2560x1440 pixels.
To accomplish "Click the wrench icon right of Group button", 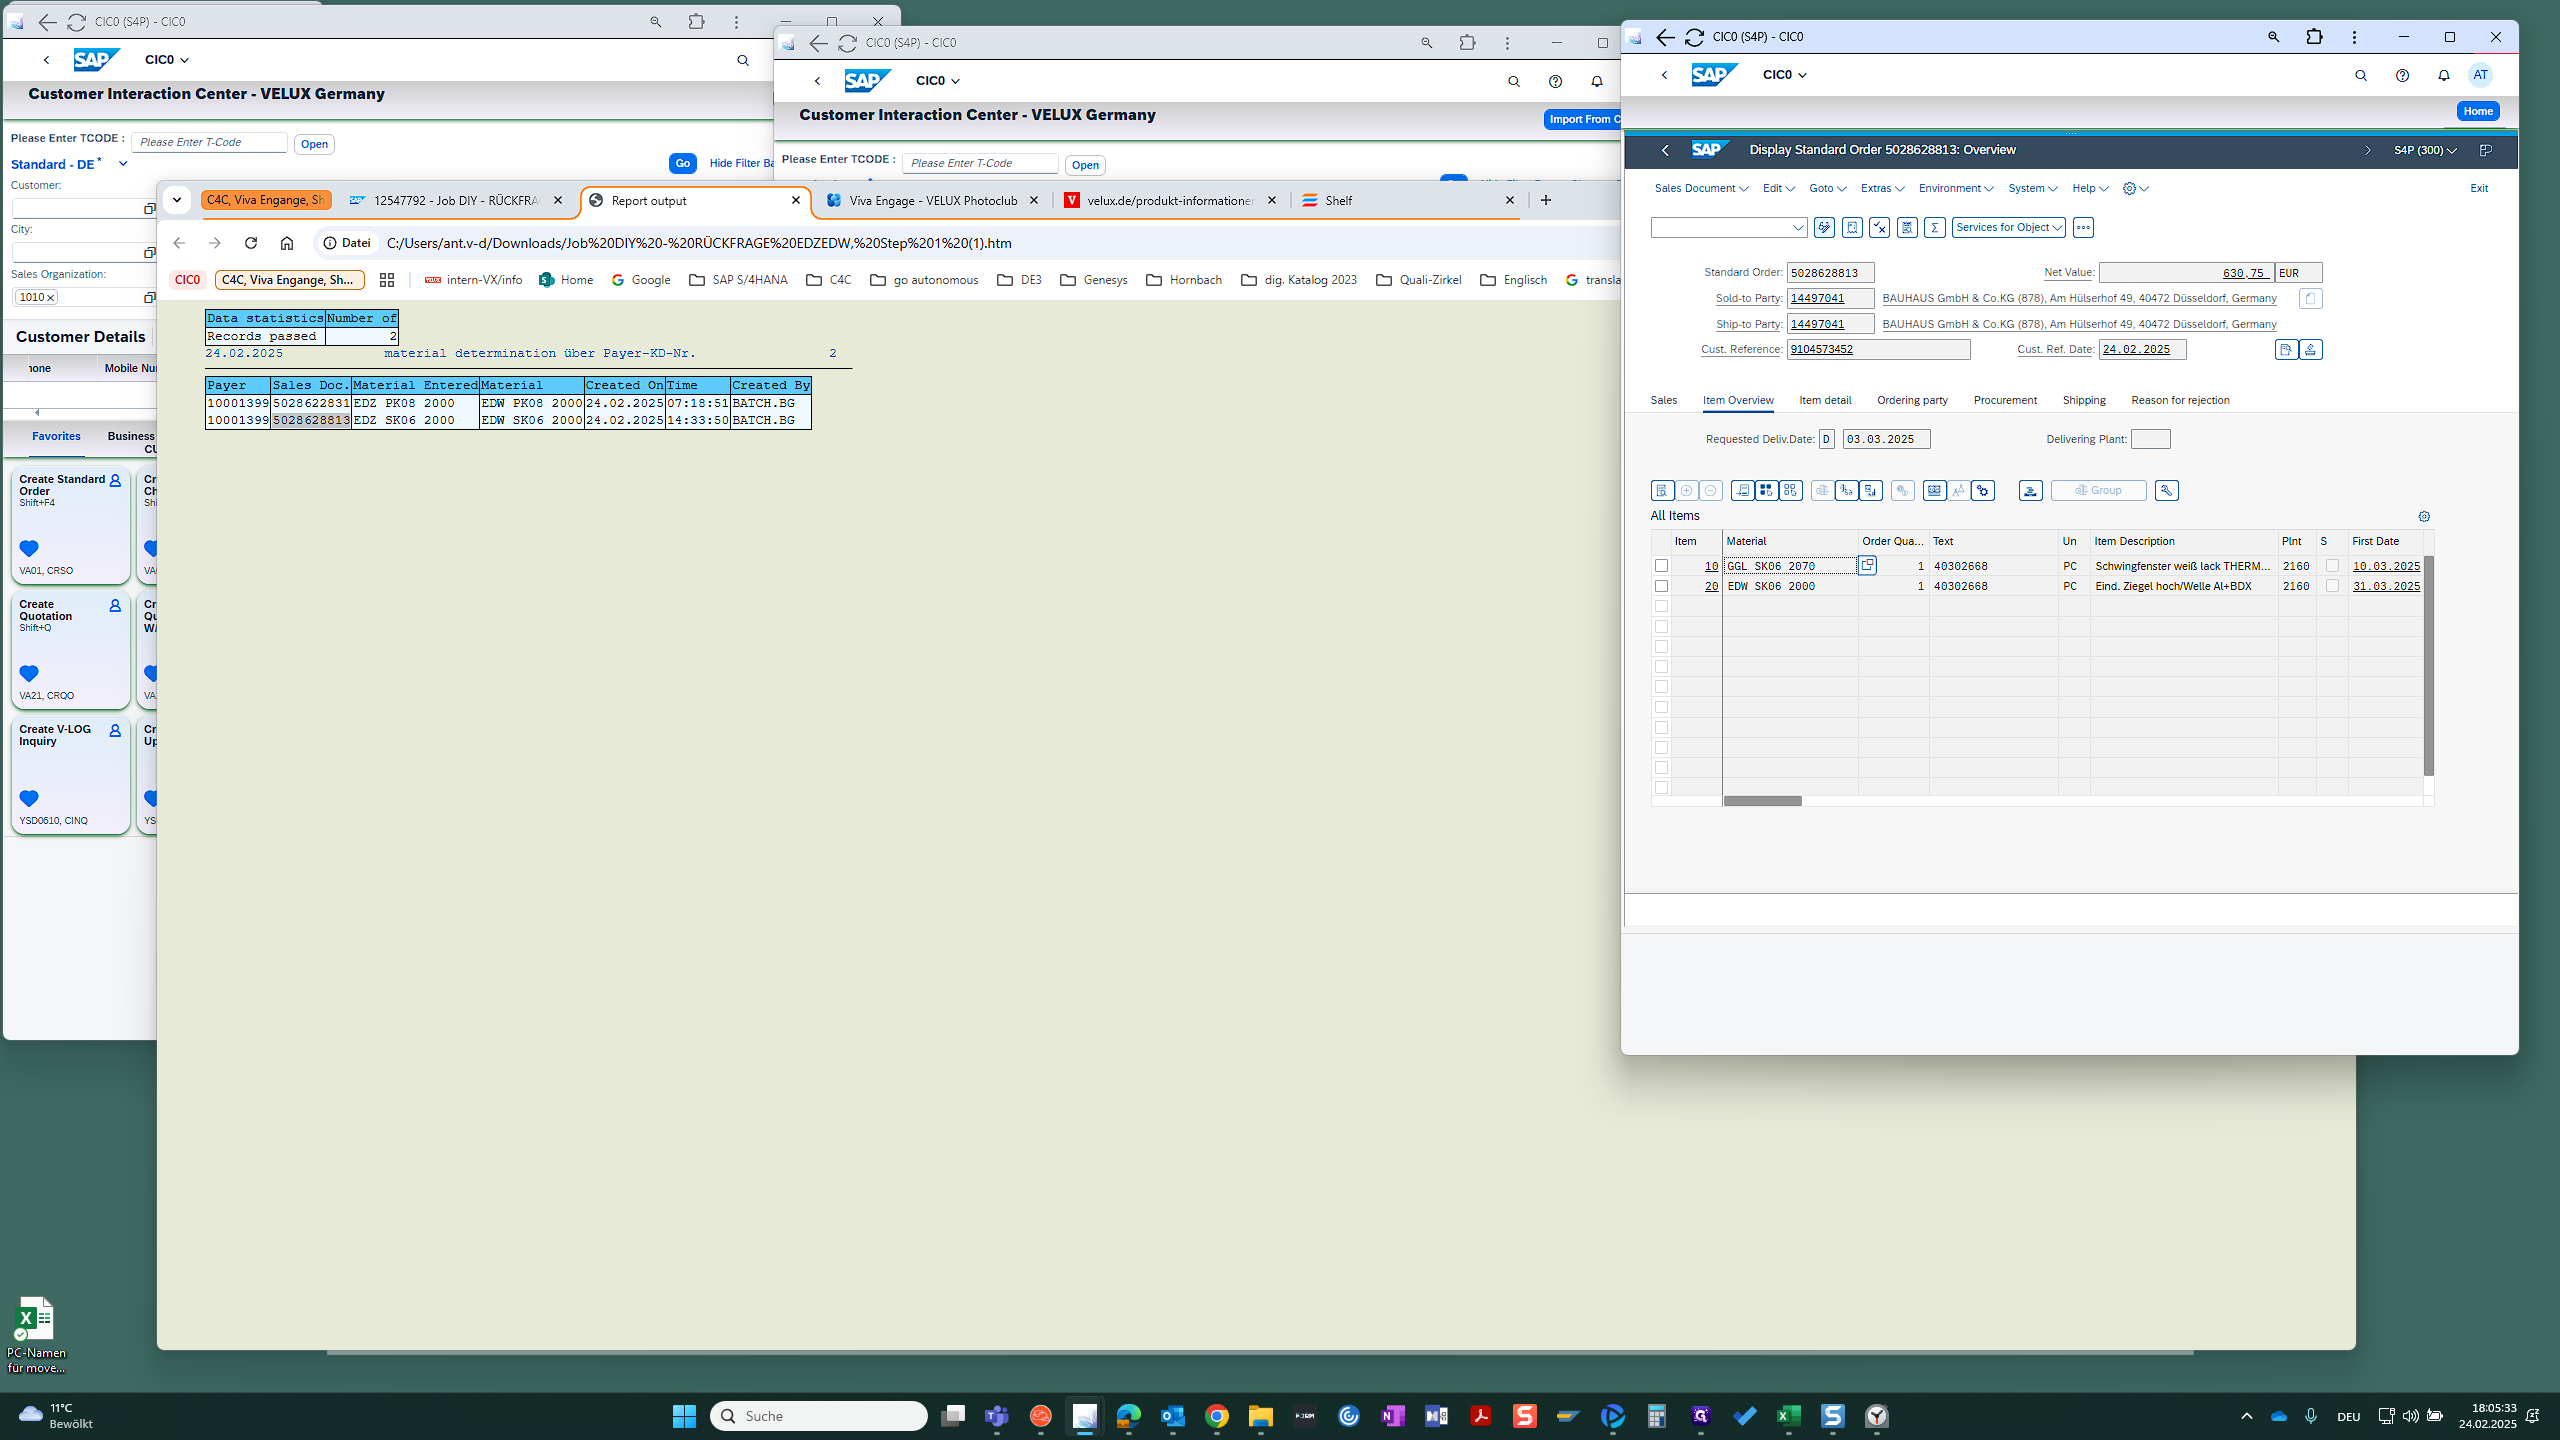I will click(2166, 491).
